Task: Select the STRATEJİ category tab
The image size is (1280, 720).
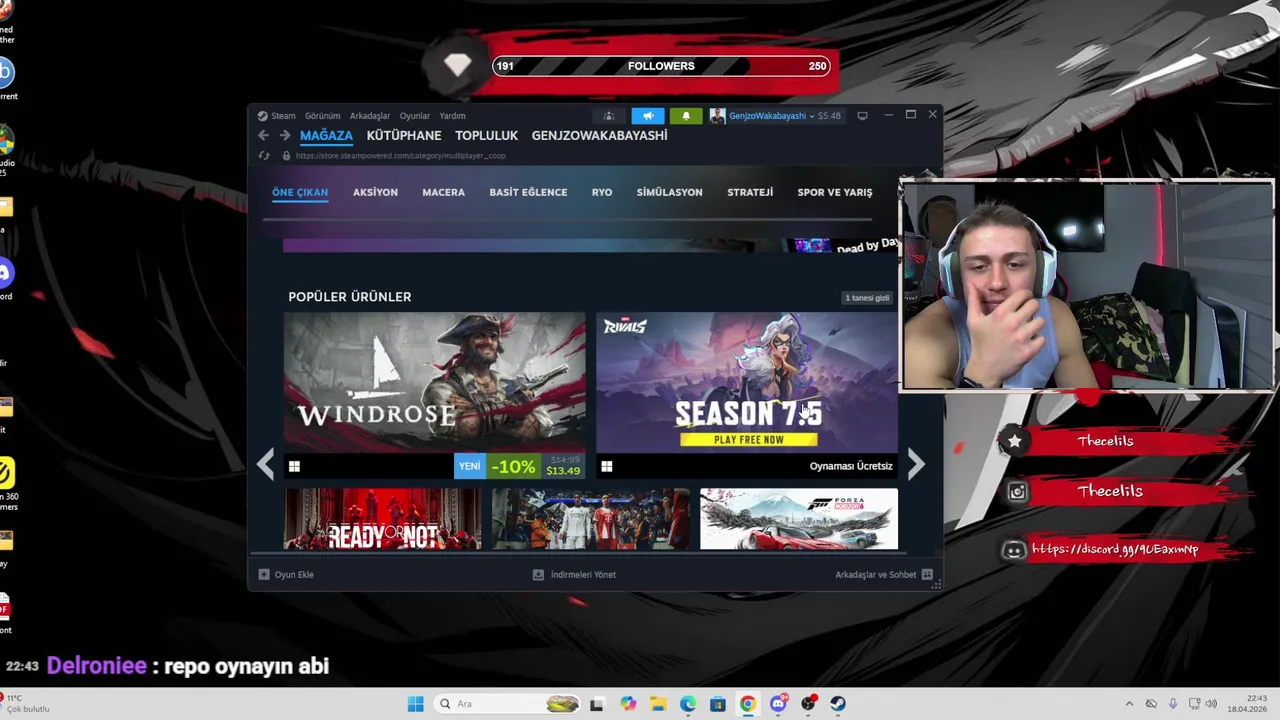Action: point(750,192)
